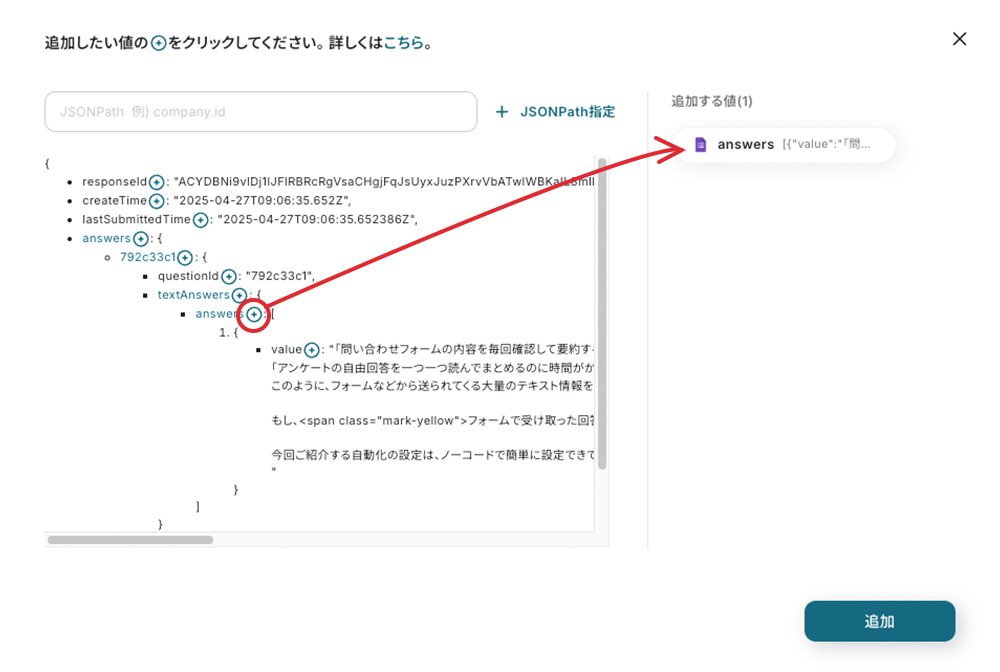Collapse the nested answers array node

click(220, 314)
